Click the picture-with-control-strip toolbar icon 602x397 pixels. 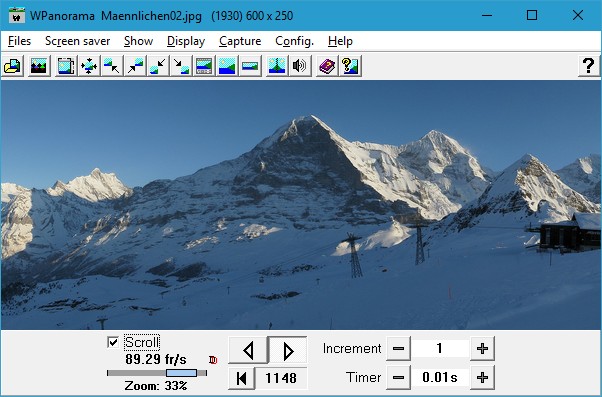tap(204, 66)
